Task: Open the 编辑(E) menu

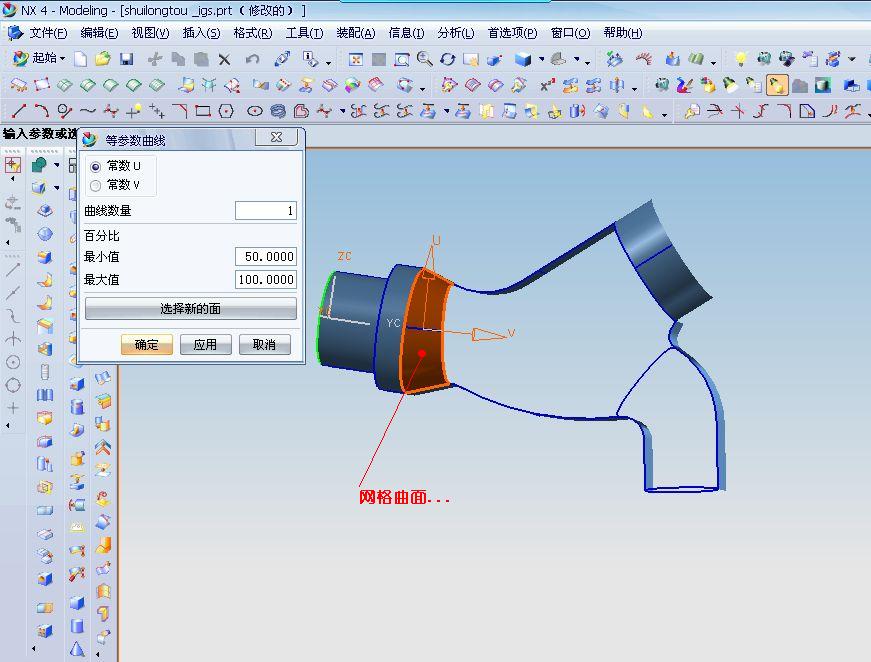Action: 99,33
